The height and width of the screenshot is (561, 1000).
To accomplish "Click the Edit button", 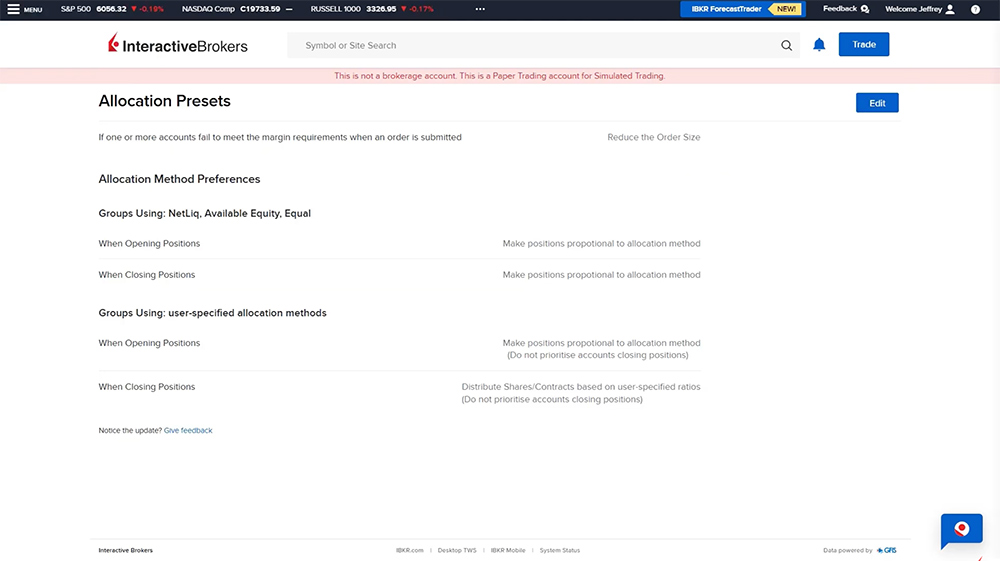I will [x=877, y=103].
